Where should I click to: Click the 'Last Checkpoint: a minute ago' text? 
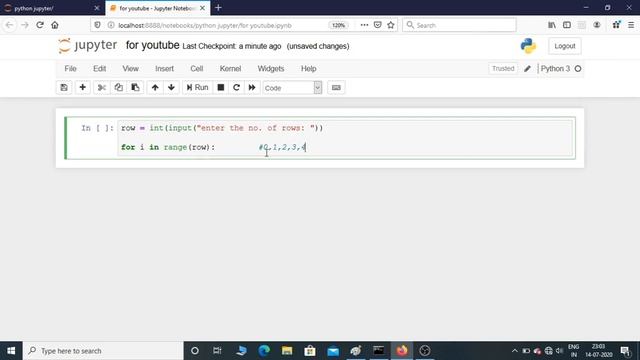pos(231,46)
